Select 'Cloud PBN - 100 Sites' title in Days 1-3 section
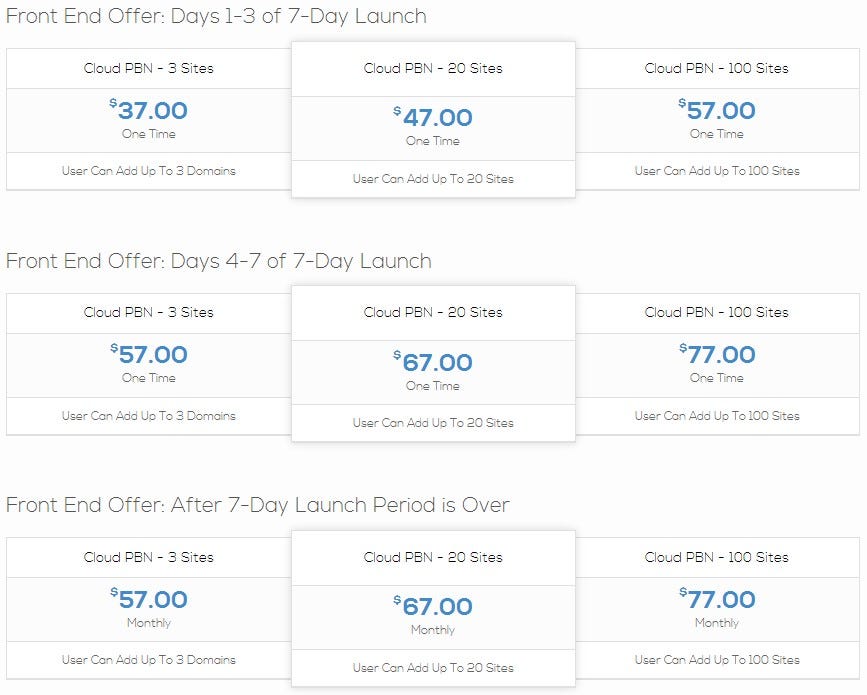 pyautogui.click(x=717, y=68)
